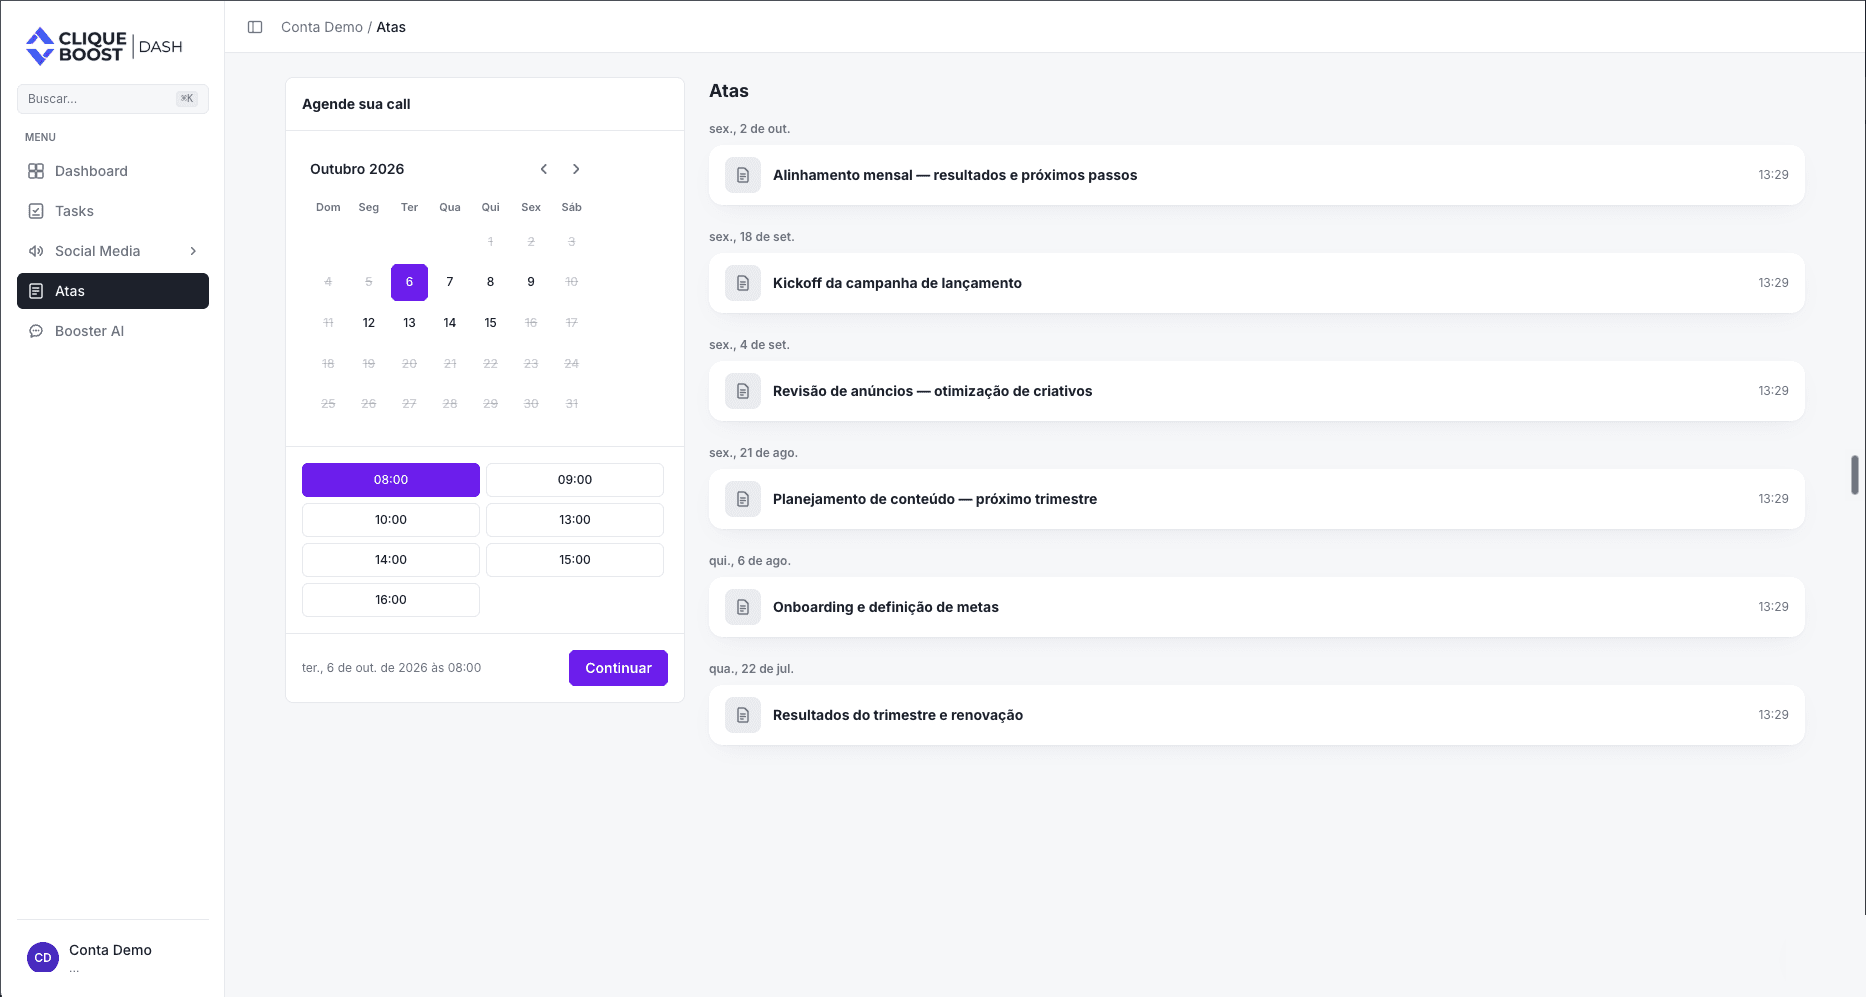Viewport: 1866px width, 997px height.
Task: Pick October 13 in the calendar
Action: point(409,323)
